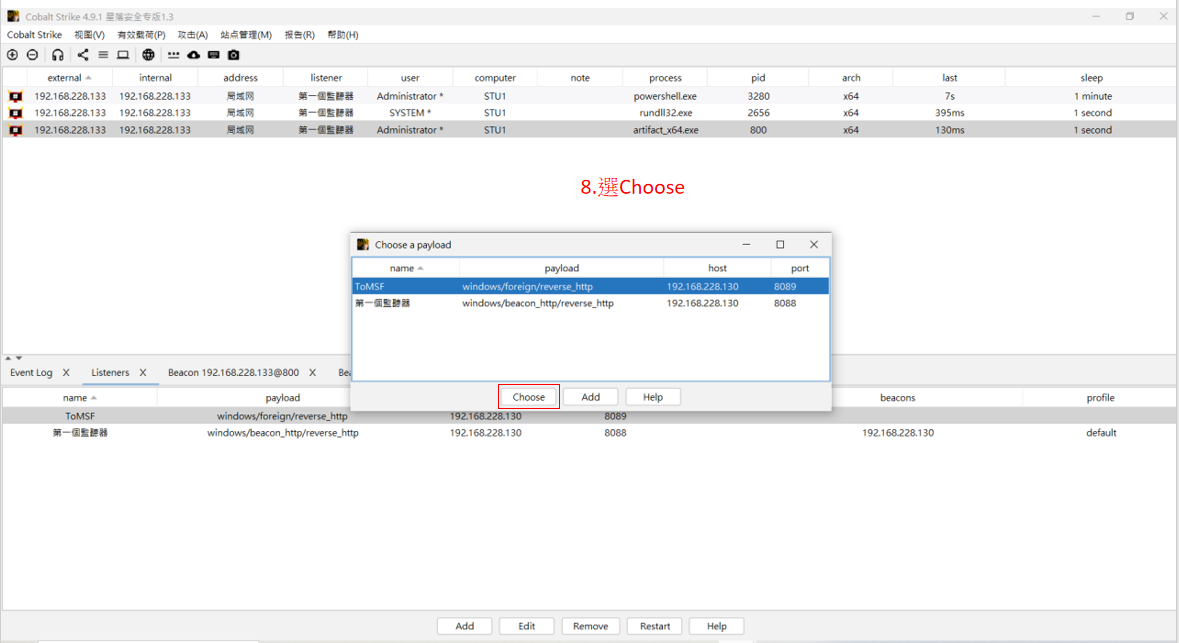Switch to the Event Log tab
The height and width of the screenshot is (643, 1179).
click(x=31, y=372)
